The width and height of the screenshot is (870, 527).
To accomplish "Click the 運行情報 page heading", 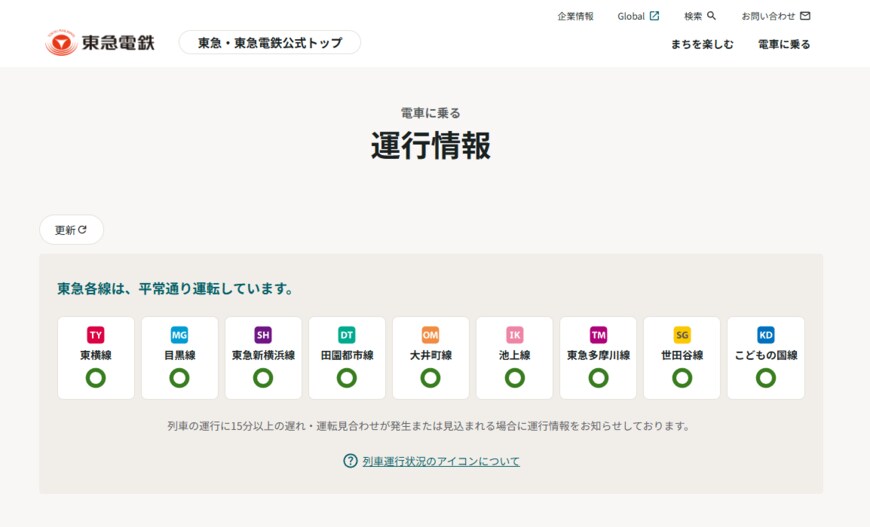I will click(431, 145).
